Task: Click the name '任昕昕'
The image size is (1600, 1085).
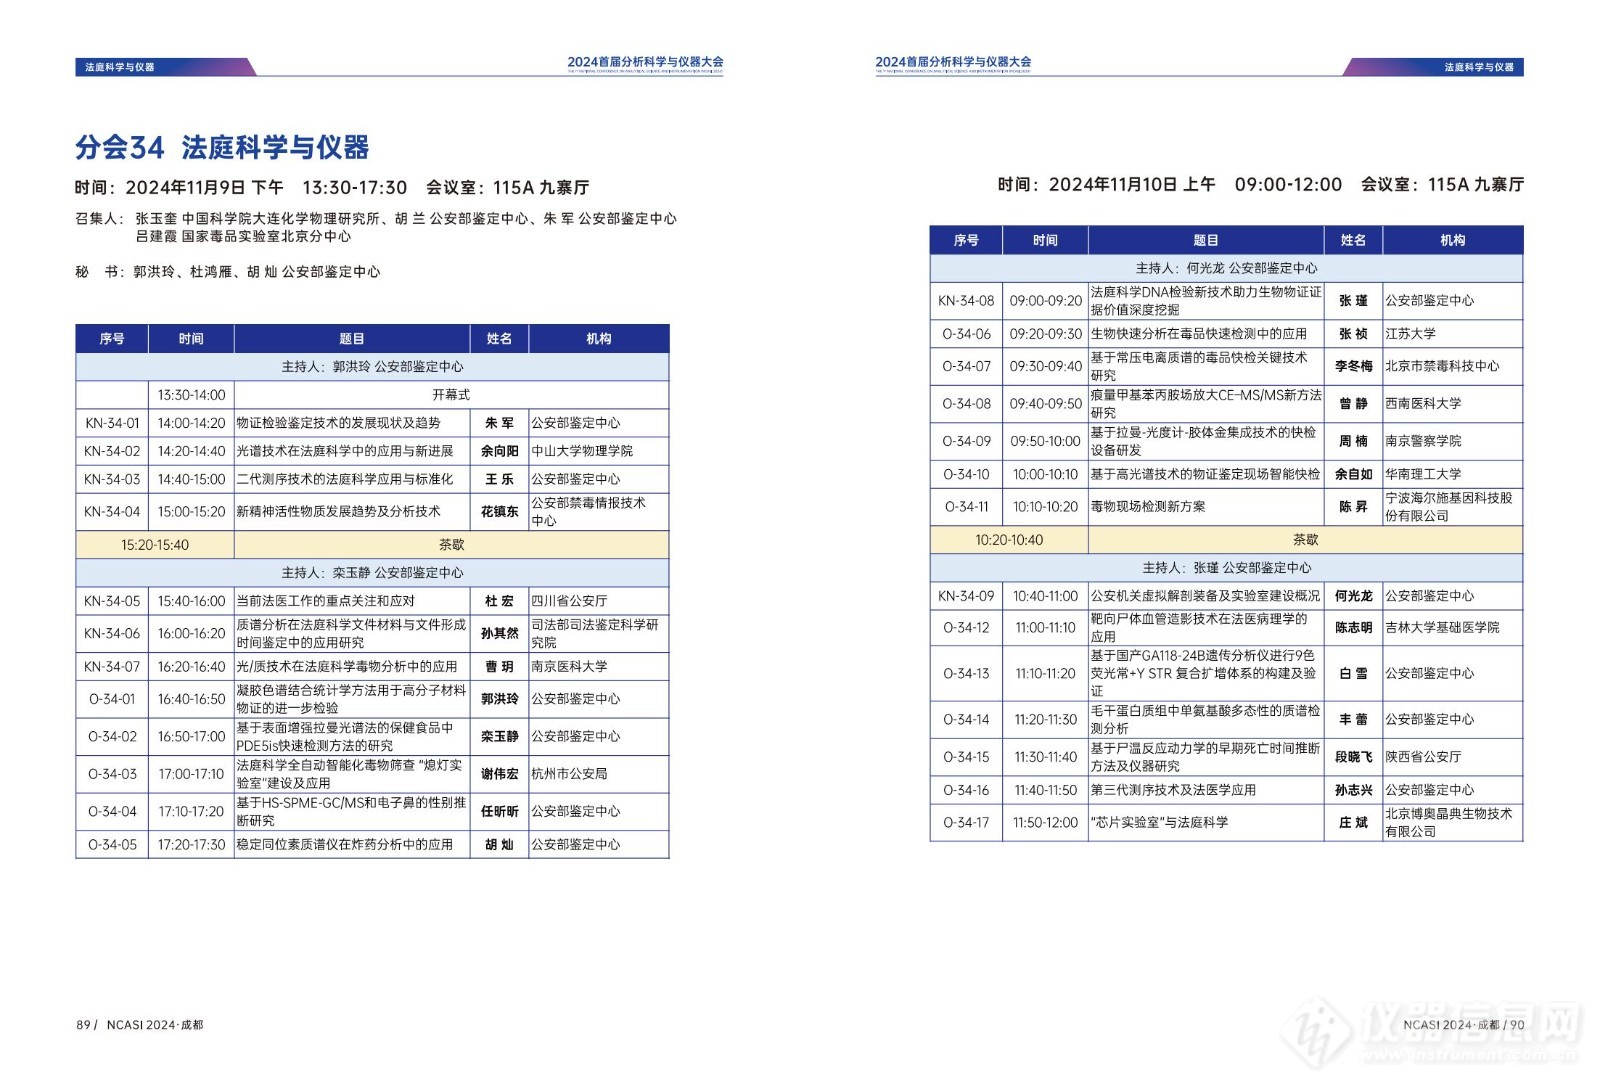Action: pos(499,811)
